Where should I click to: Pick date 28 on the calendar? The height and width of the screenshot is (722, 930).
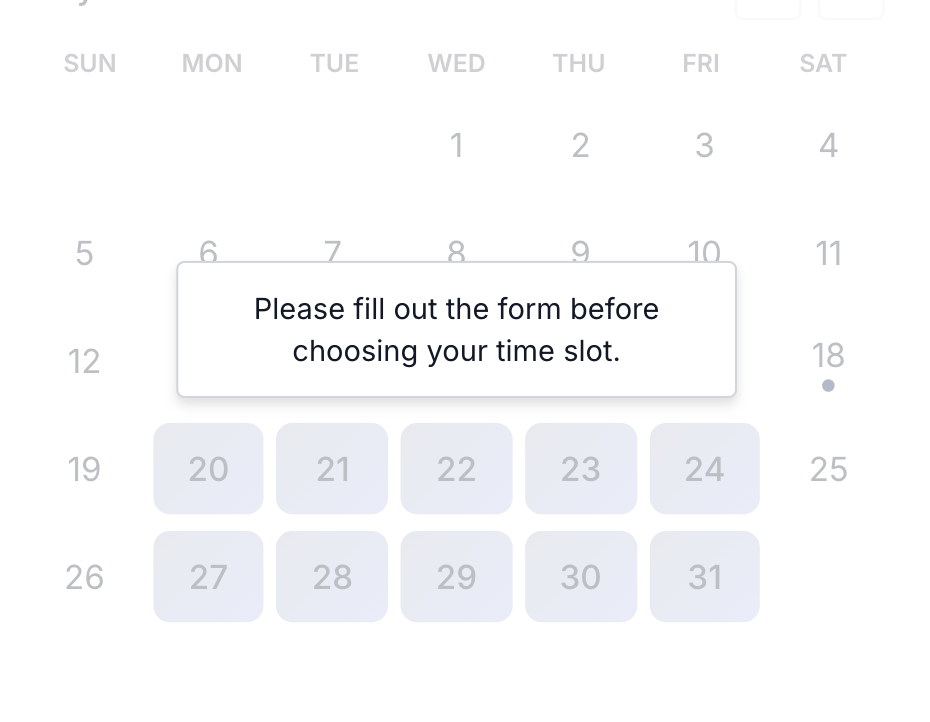coord(332,577)
